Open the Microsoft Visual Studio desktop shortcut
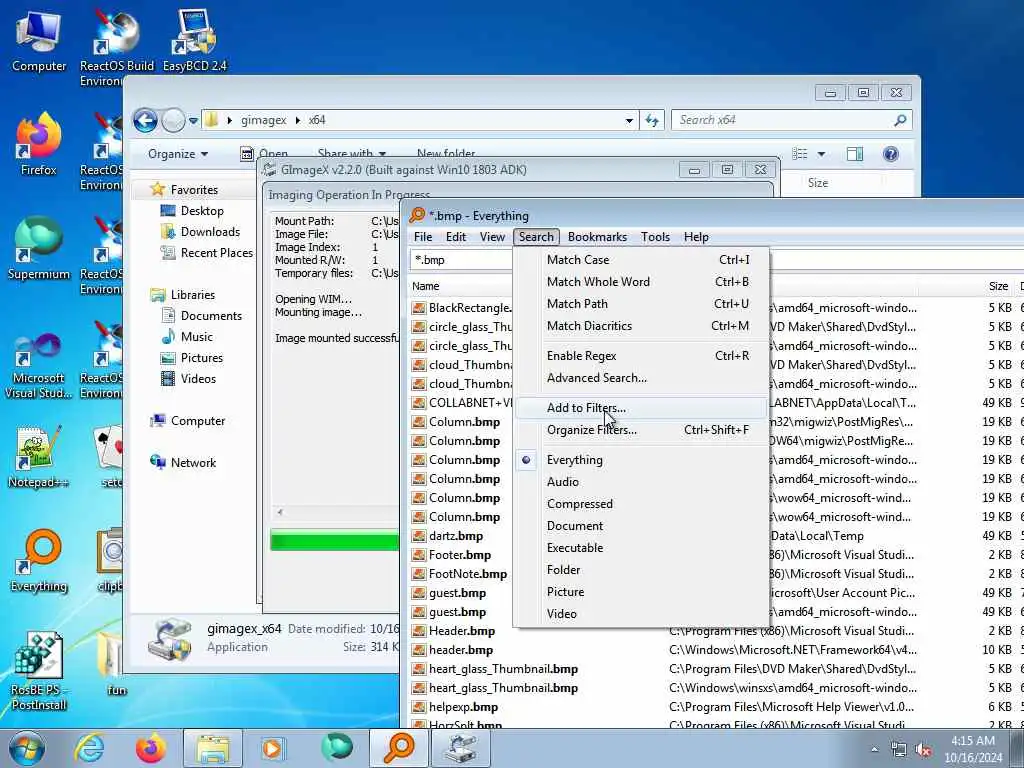 39,366
